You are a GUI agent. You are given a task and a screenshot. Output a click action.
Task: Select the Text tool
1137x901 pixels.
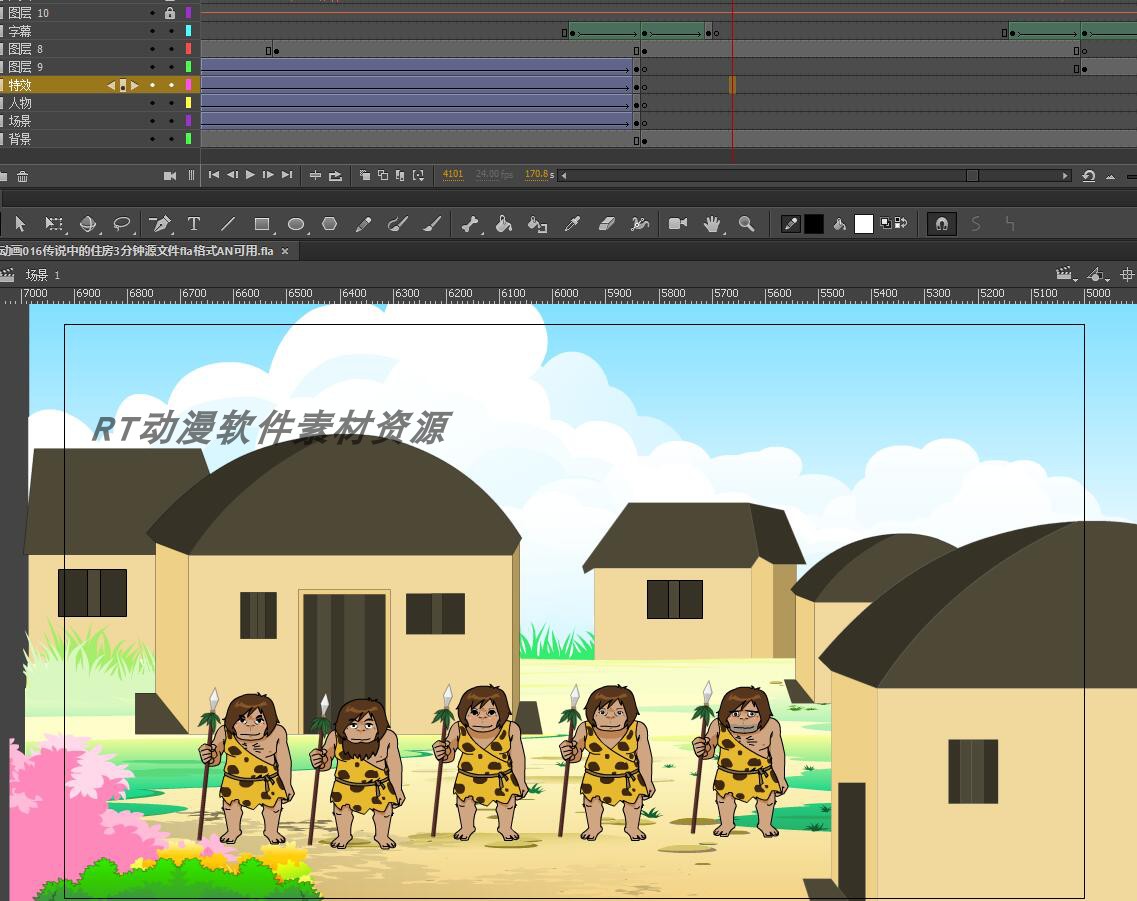point(194,224)
